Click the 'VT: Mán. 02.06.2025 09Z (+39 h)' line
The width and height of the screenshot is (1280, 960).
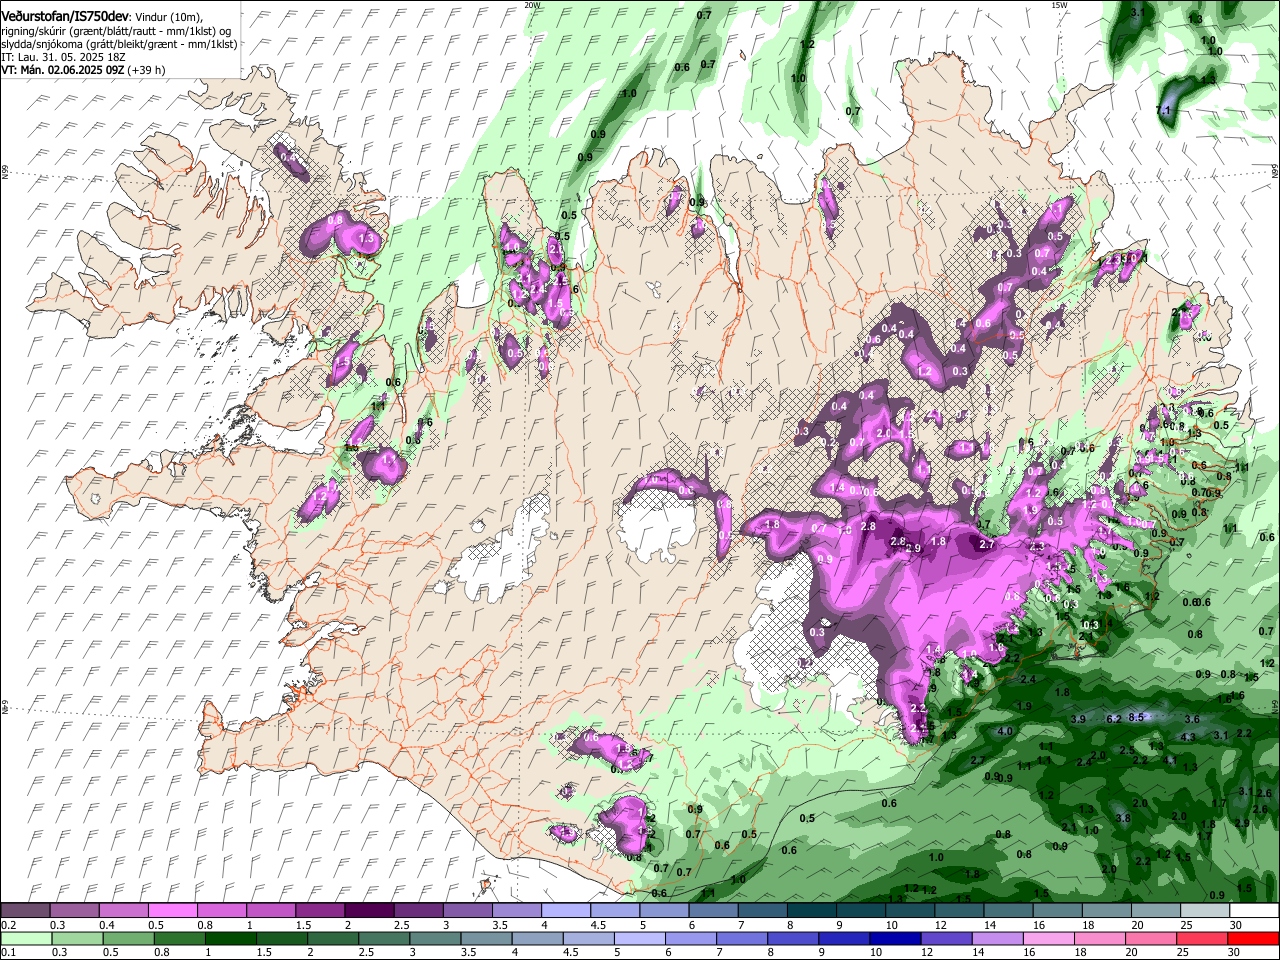pos(83,70)
